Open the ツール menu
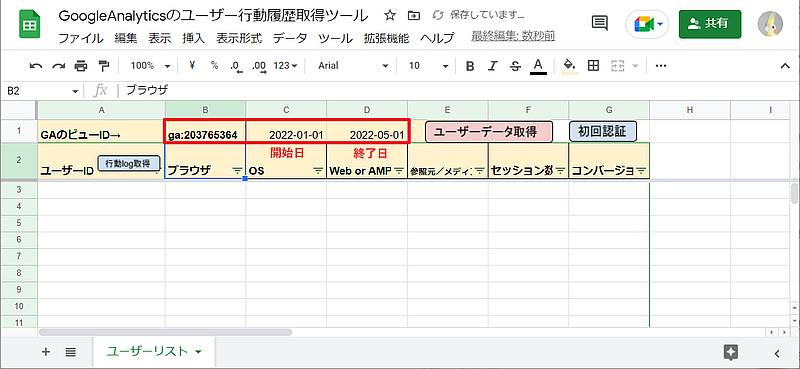This screenshot has height=369, width=800. 335,38
